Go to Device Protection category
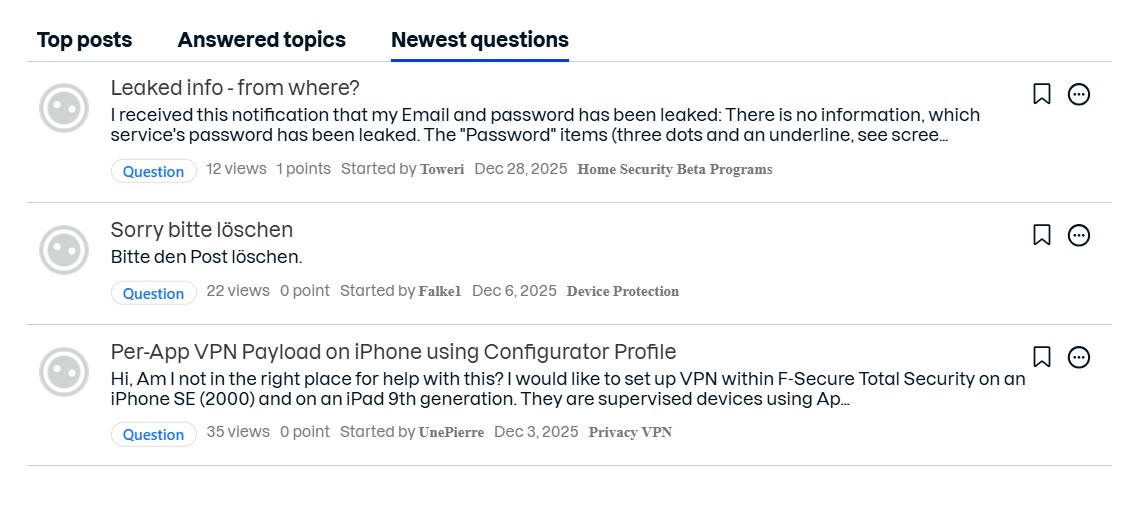 click(622, 291)
